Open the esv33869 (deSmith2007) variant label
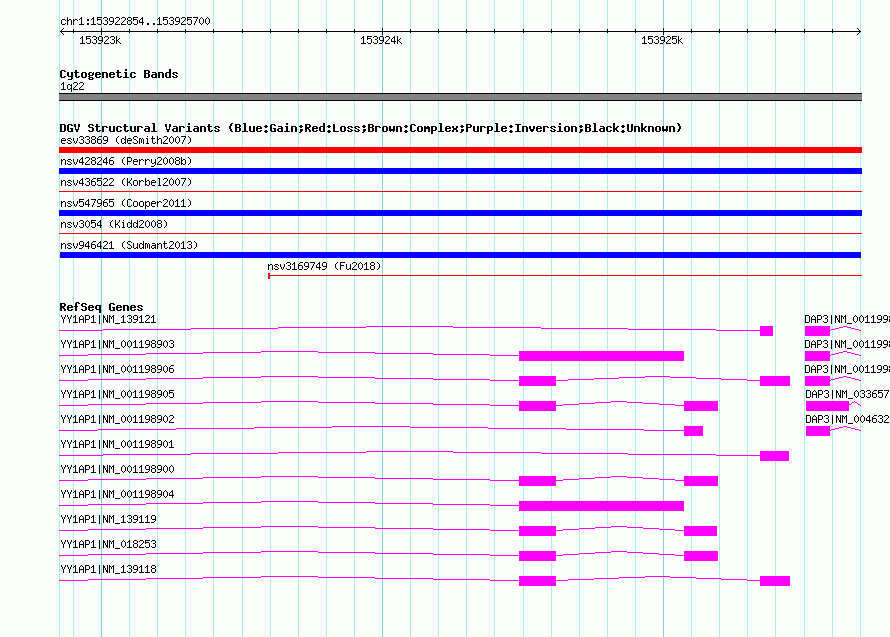The image size is (890, 637). (x=126, y=140)
